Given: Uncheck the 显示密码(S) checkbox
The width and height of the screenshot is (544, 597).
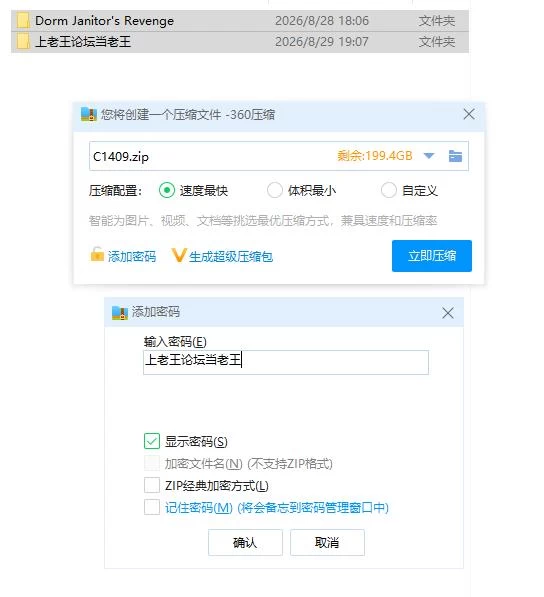Looking at the screenshot, I should pos(152,441).
